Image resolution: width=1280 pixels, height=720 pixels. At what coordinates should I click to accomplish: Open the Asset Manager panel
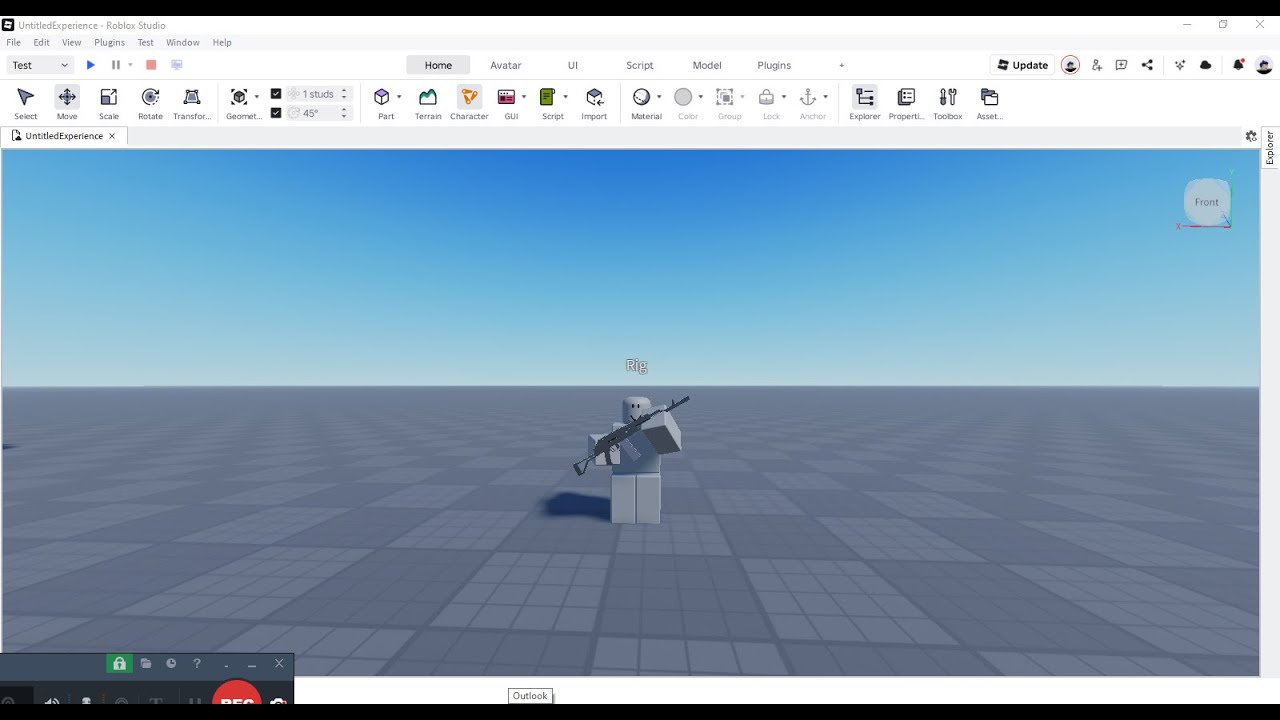point(989,103)
